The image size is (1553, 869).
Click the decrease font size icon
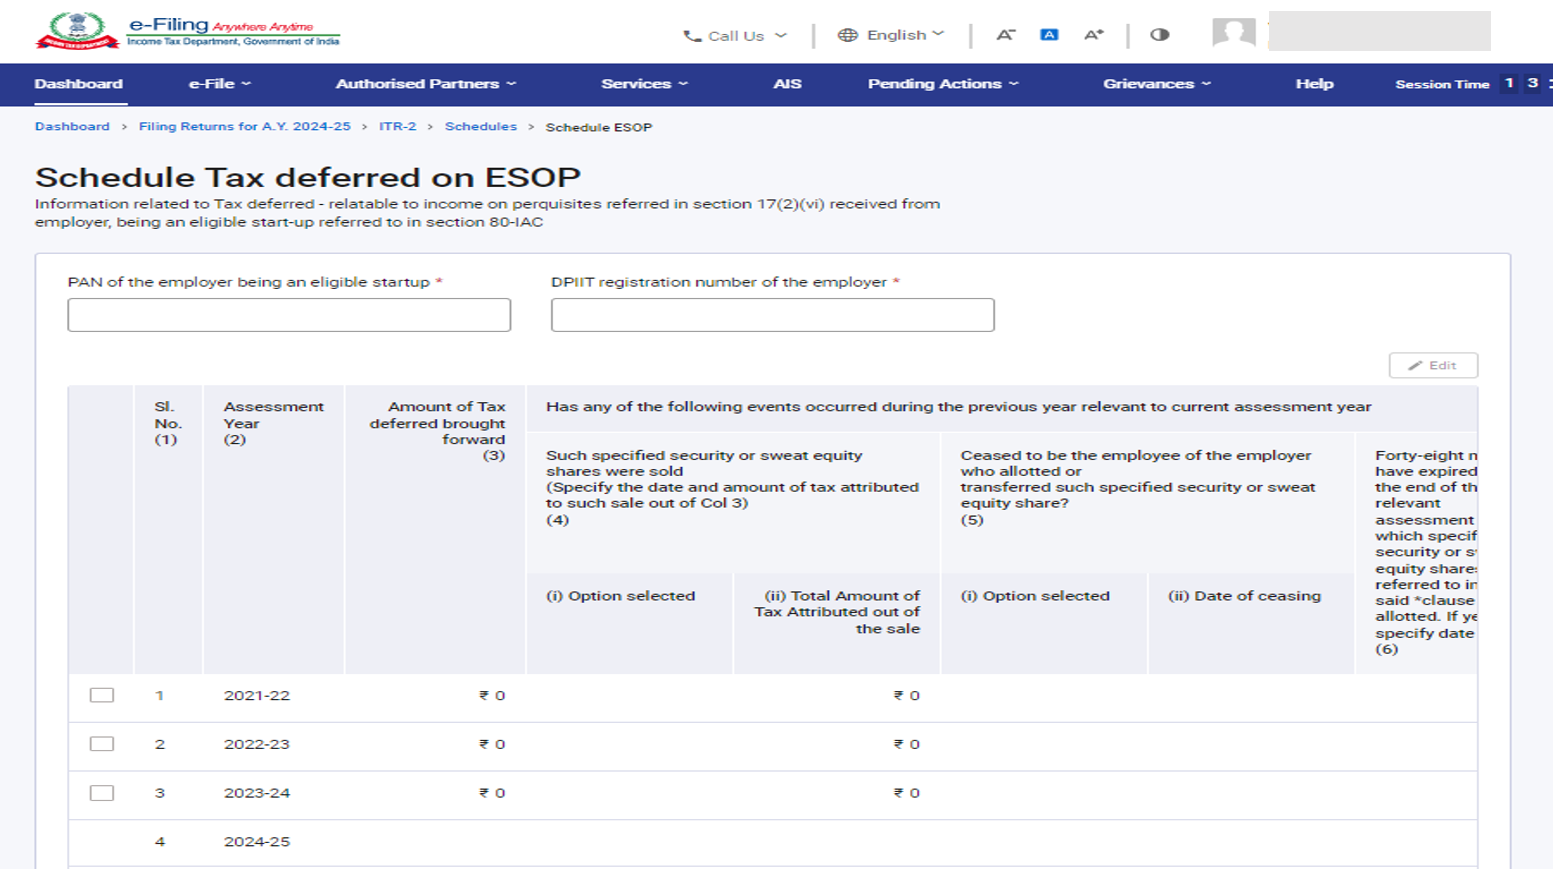[1005, 35]
